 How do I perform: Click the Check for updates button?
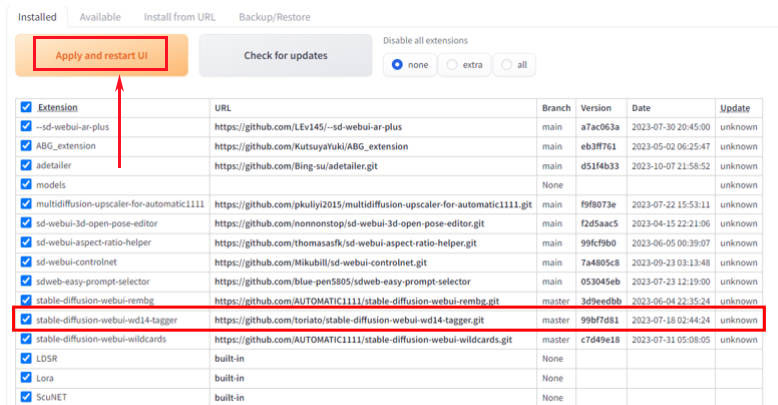[x=285, y=55]
